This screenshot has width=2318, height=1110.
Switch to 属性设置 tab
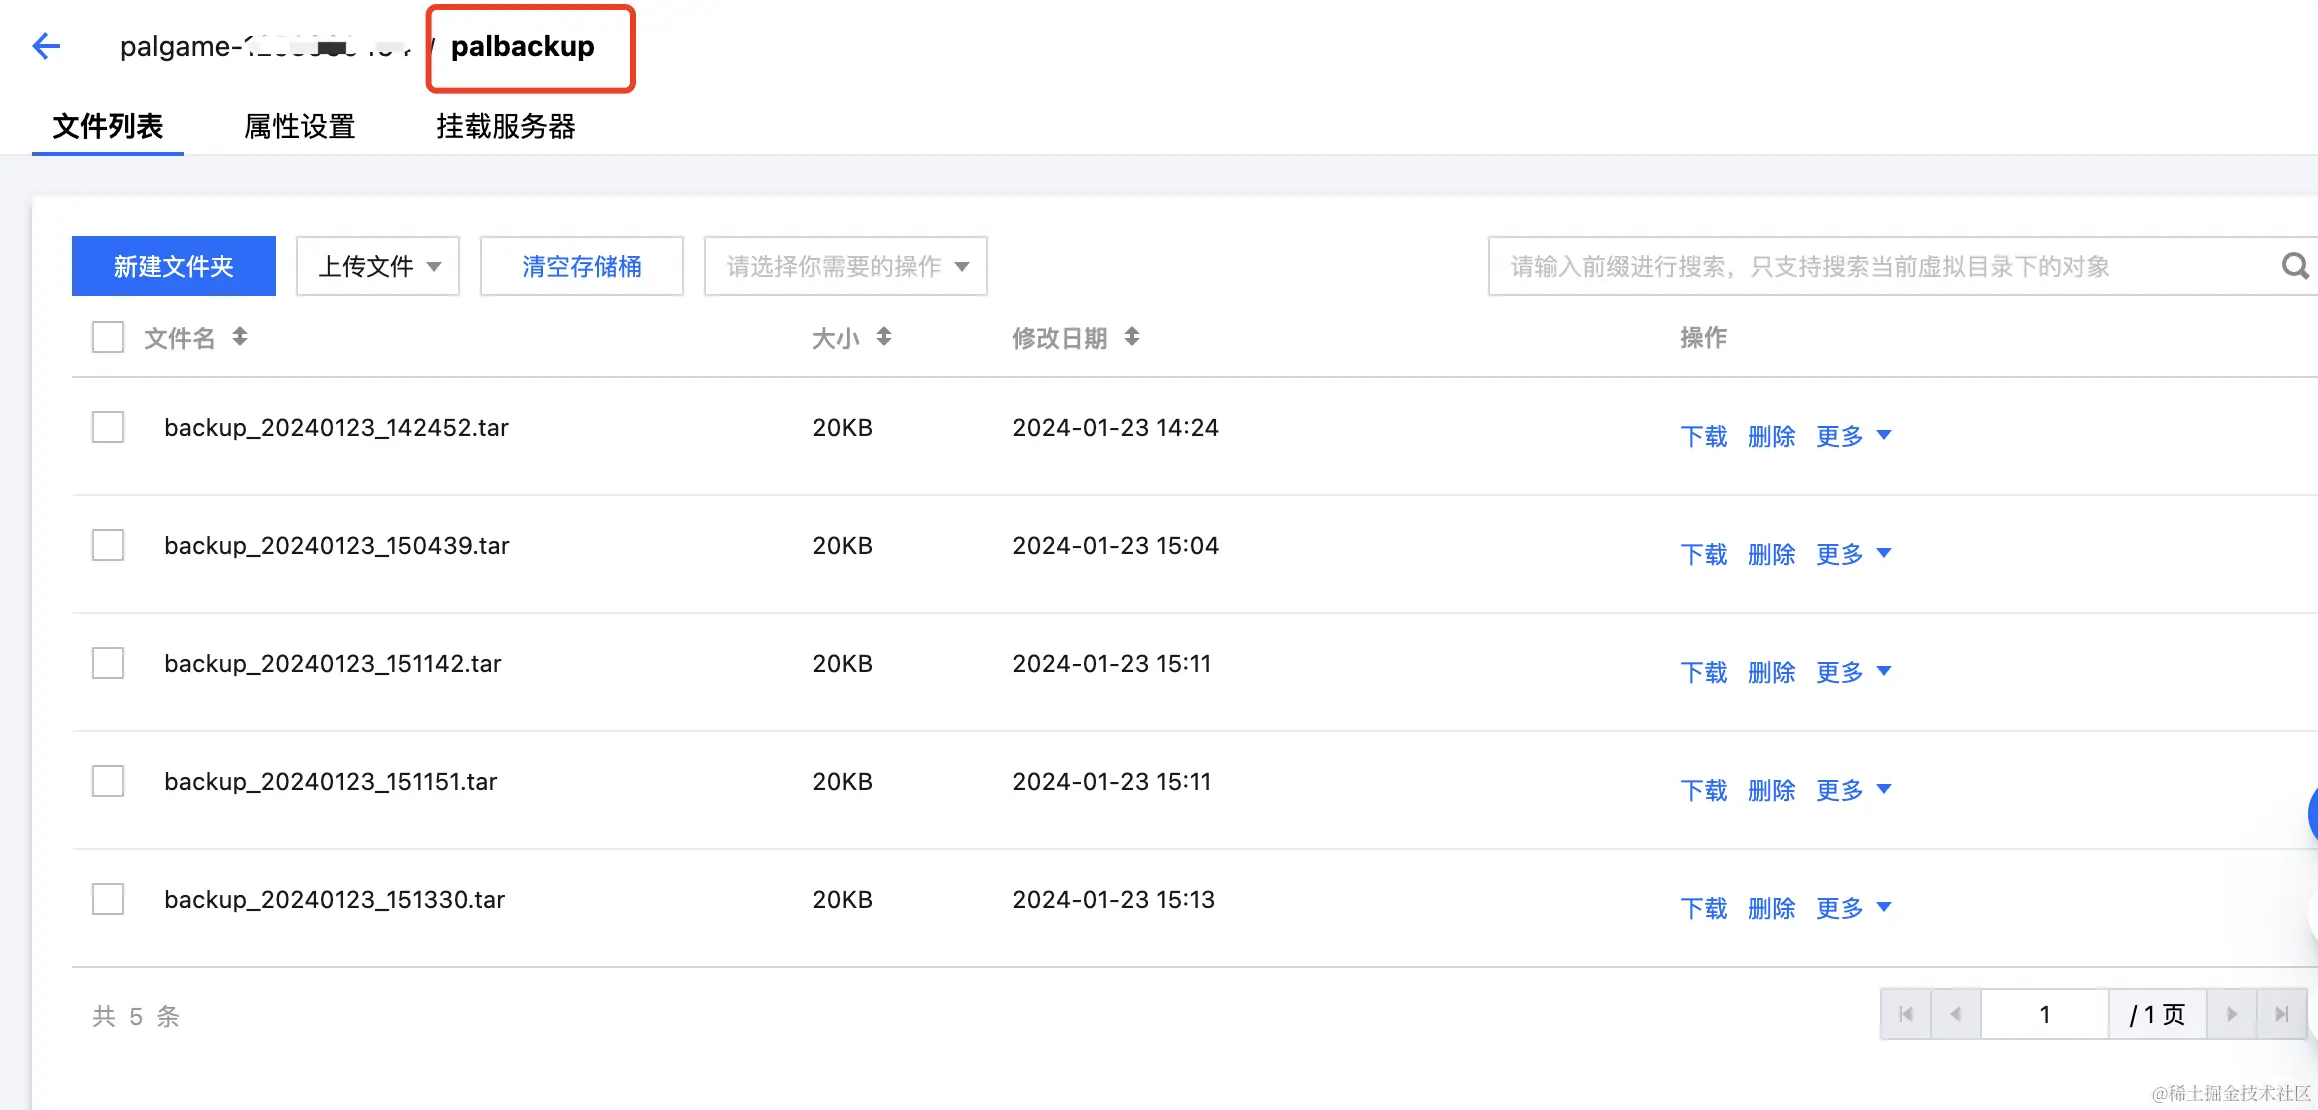300,126
